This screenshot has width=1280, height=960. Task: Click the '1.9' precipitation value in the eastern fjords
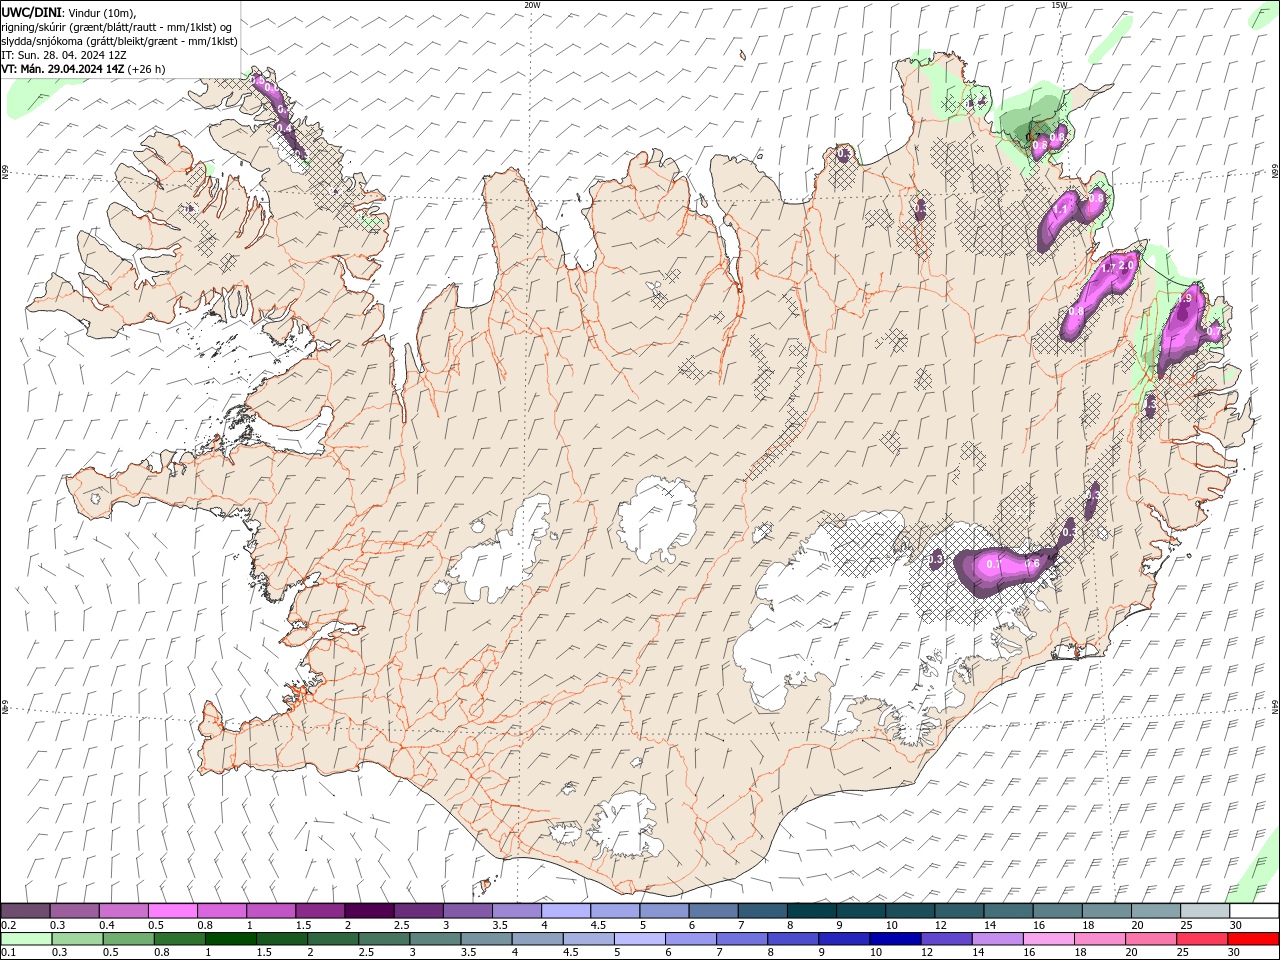pos(1186,298)
